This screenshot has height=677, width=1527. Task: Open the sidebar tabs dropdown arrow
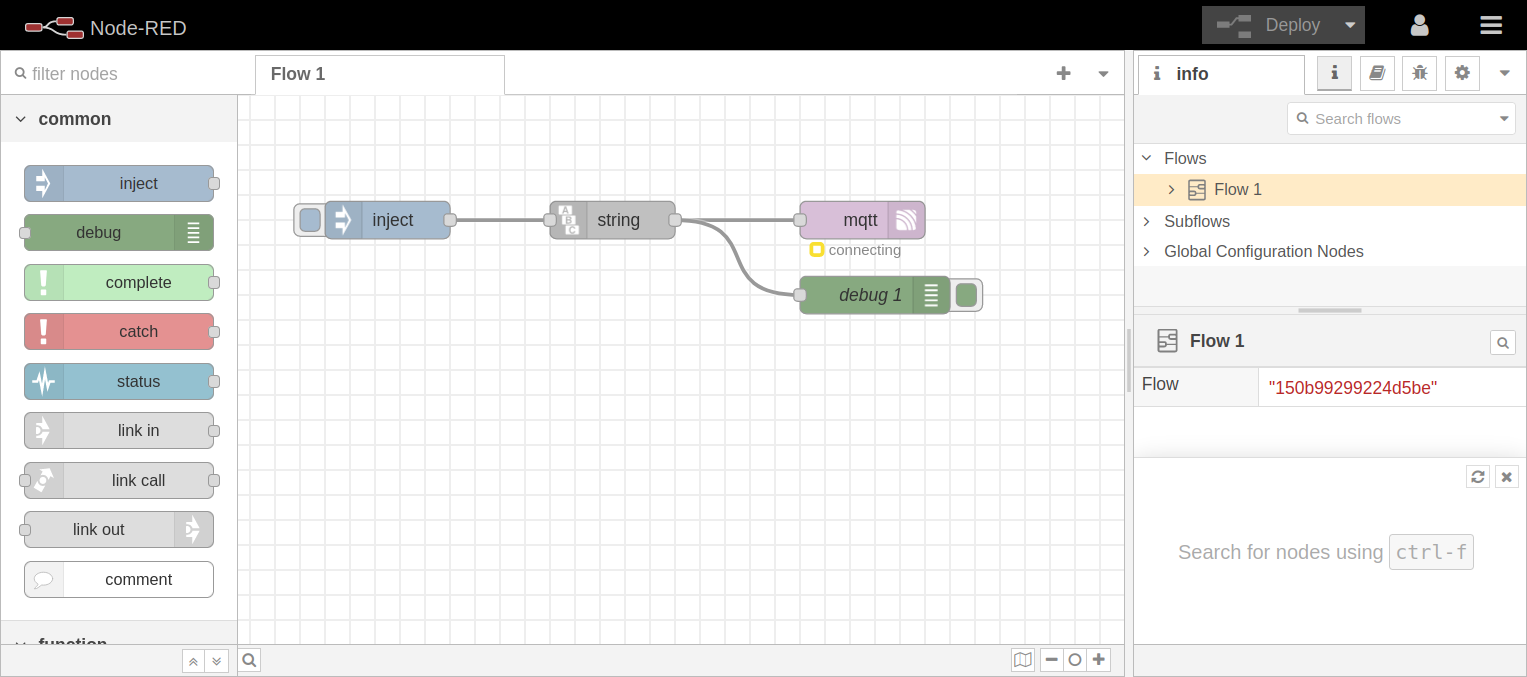point(1505,73)
